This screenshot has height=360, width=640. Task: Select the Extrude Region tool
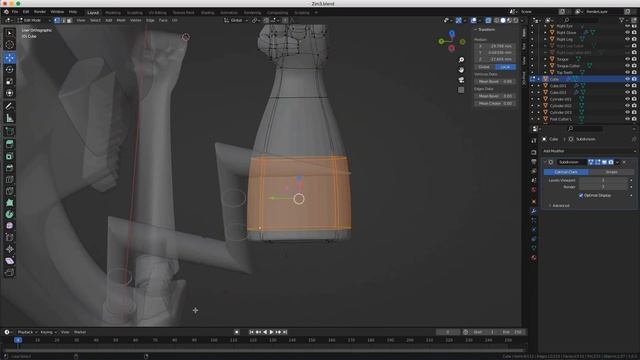coord(9,144)
